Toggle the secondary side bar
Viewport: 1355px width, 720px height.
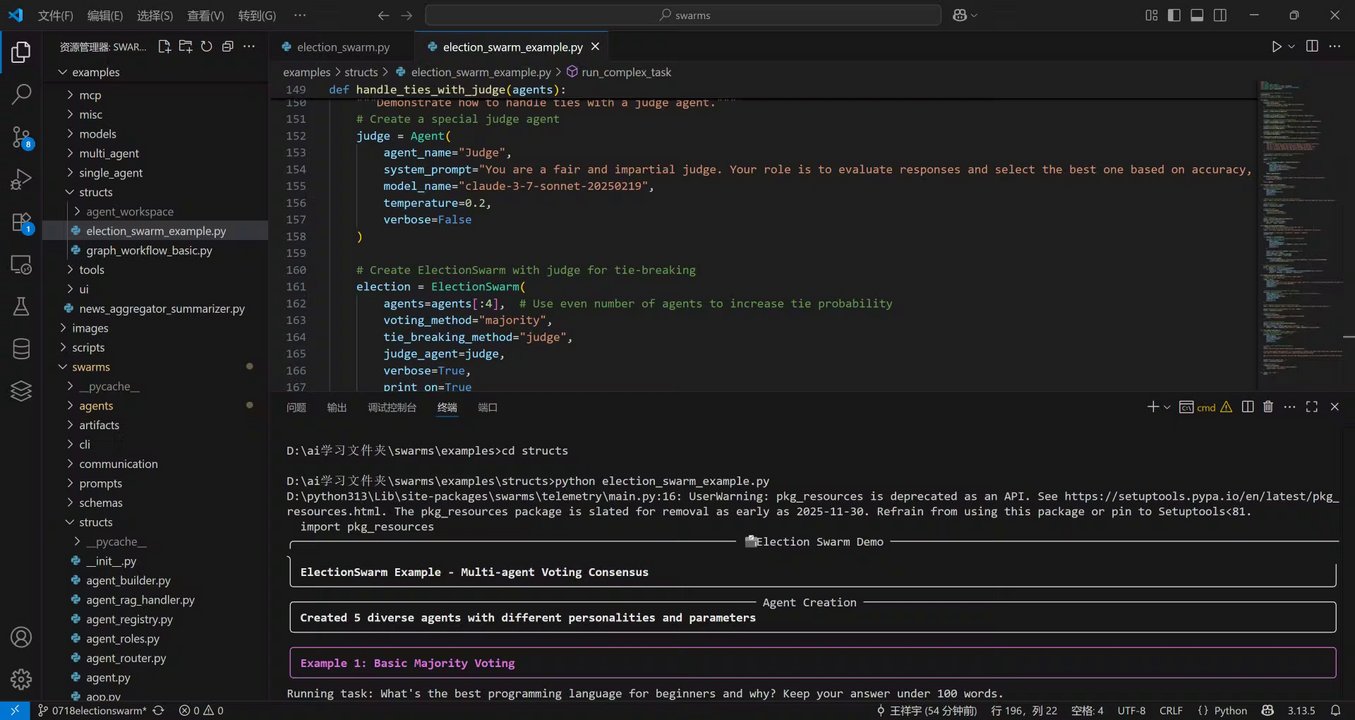[x=1220, y=15]
